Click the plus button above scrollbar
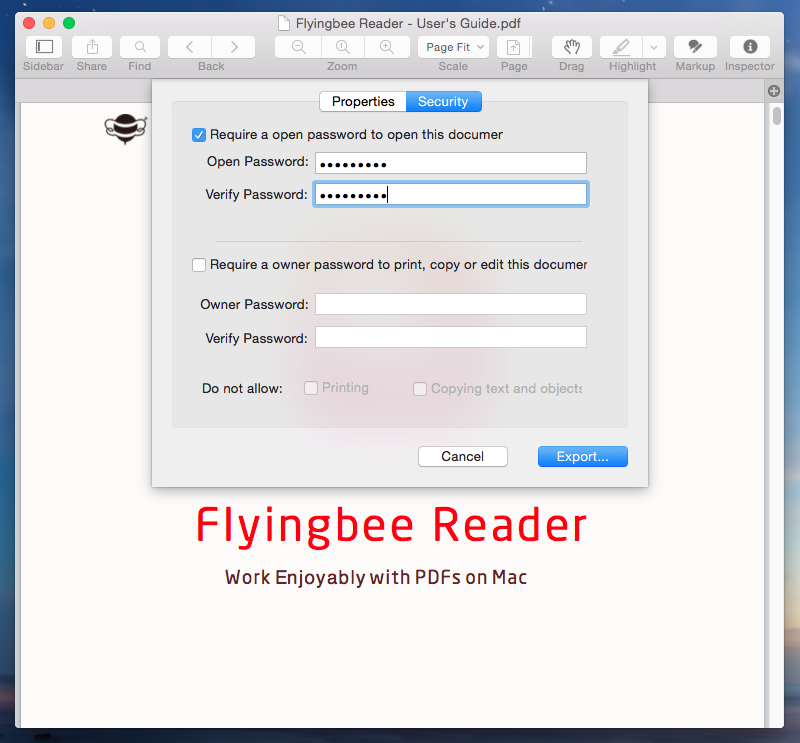 click(x=774, y=91)
